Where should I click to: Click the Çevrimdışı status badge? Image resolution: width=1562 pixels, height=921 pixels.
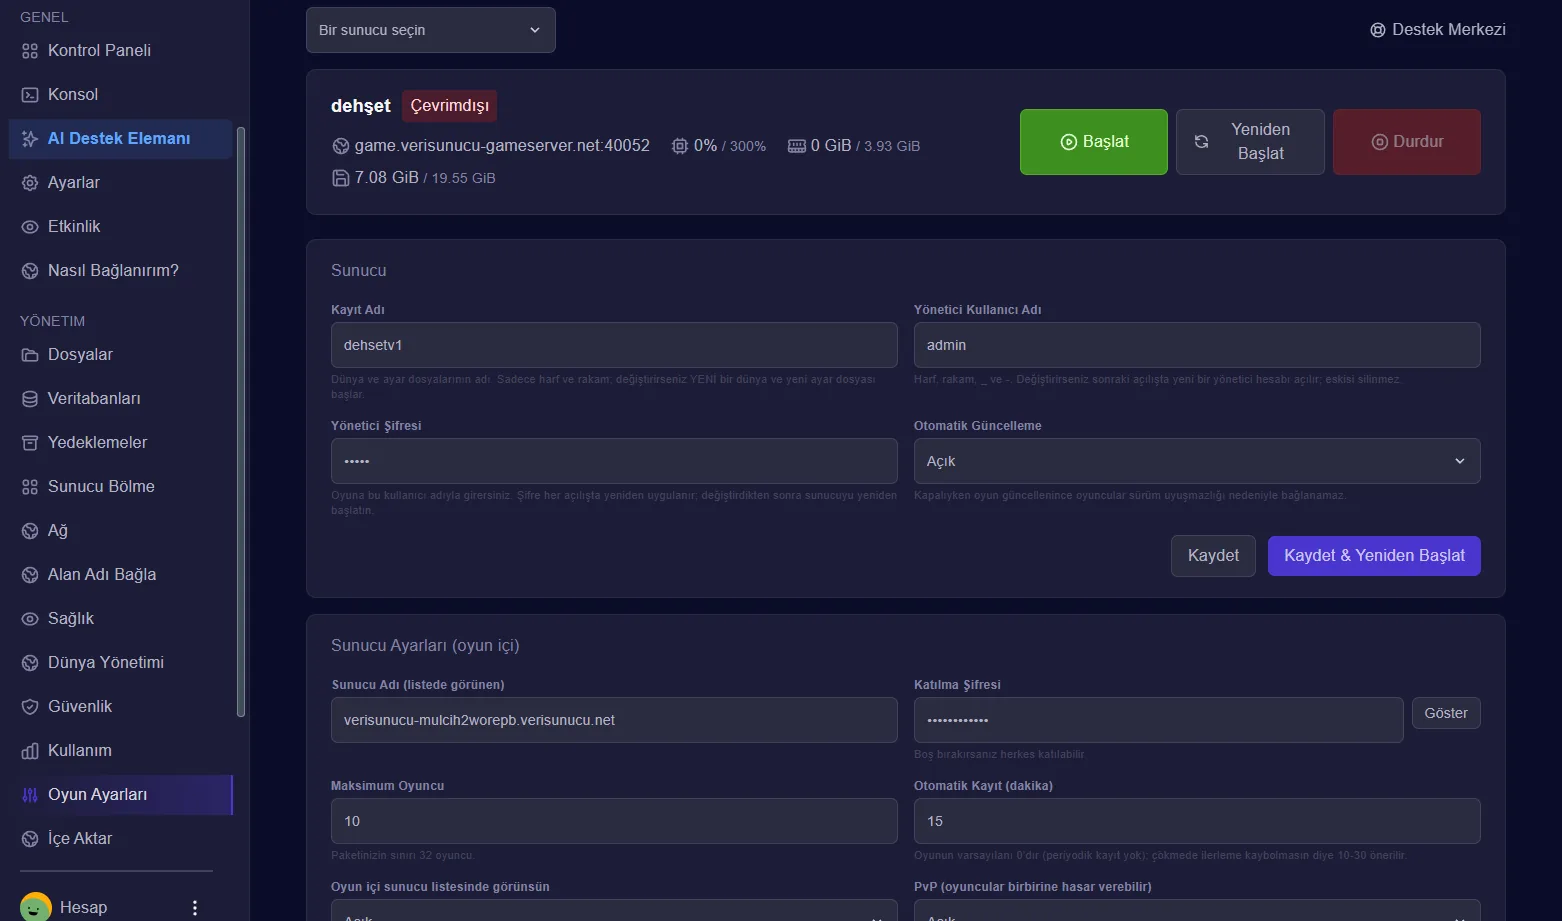point(450,106)
